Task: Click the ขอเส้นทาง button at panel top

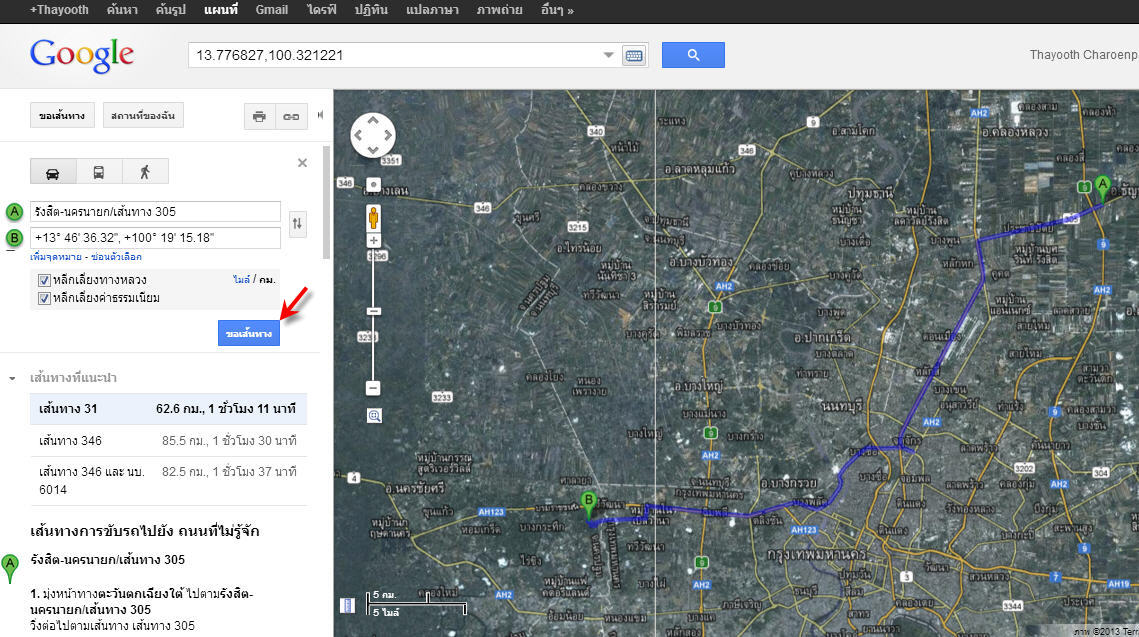Action: [62, 115]
